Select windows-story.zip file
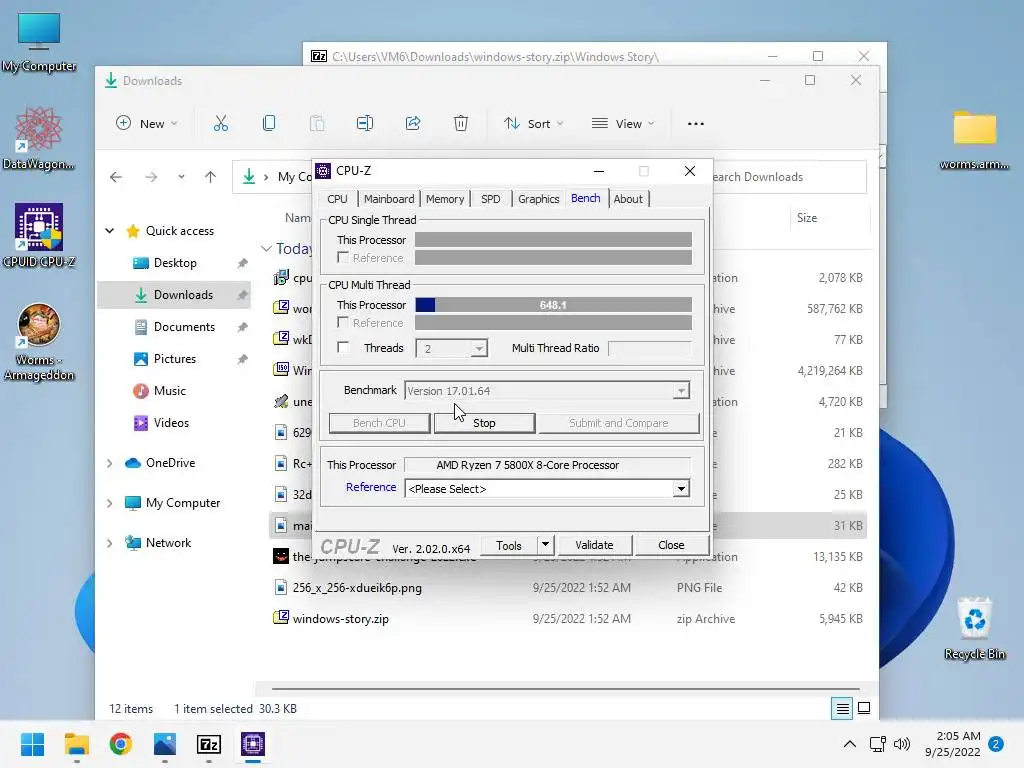The width and height of the screenshot is (1024, 768). pyautogui.click(x=568, y=618)
